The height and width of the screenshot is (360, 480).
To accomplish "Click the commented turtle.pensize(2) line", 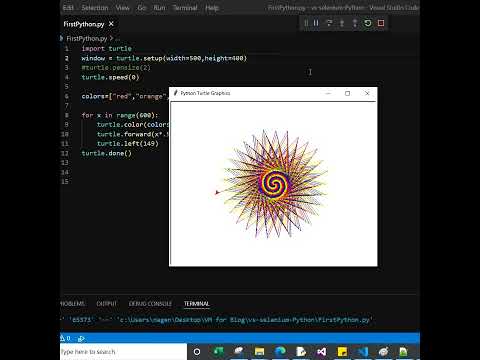I will [x=116, y=68].
